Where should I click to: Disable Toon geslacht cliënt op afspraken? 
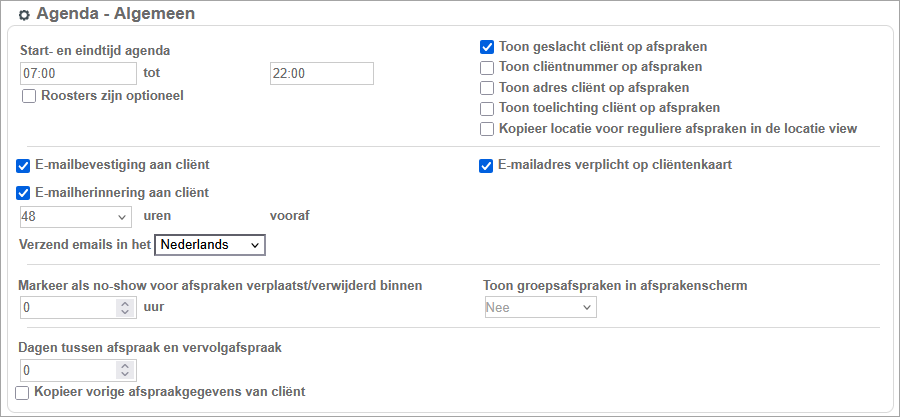coord(487,47)
